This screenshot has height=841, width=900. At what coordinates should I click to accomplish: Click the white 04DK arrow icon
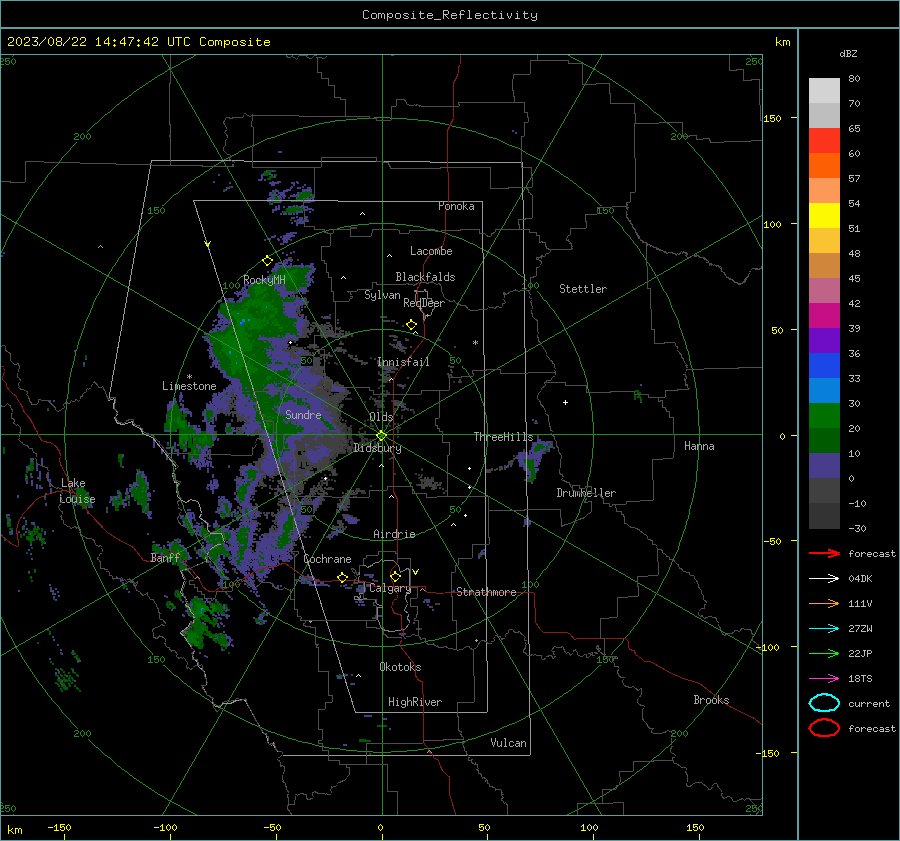824,579
